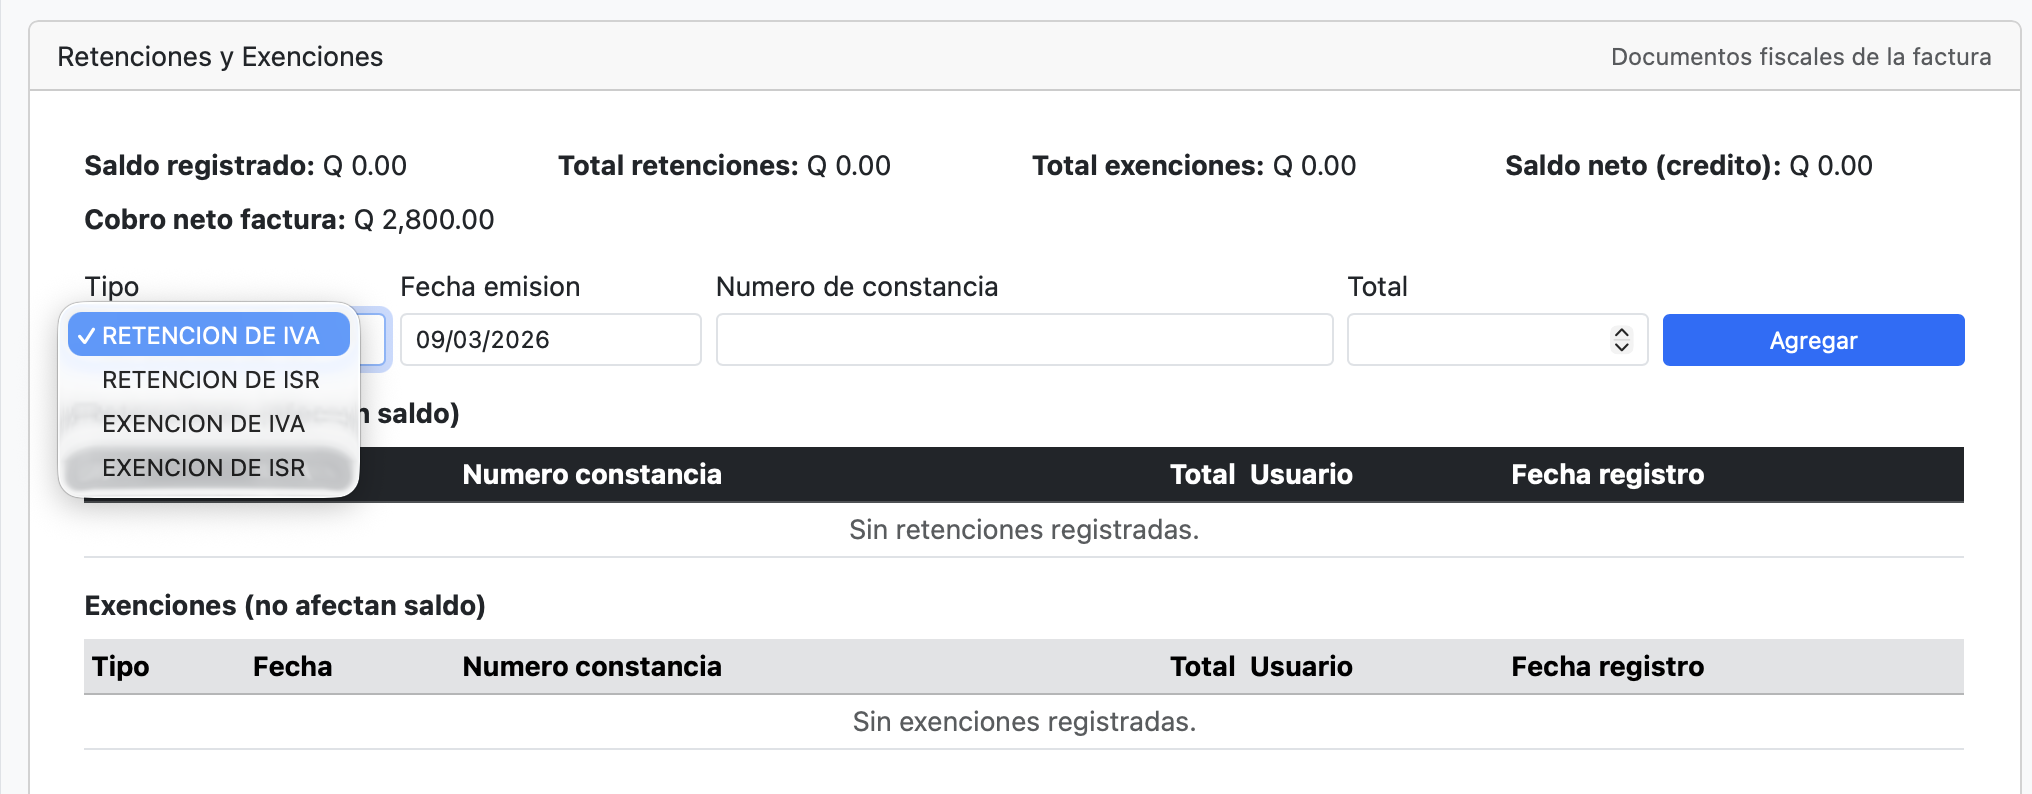Click the Usuario column header
The image size is (2032, 794).
click(1302, 474)
